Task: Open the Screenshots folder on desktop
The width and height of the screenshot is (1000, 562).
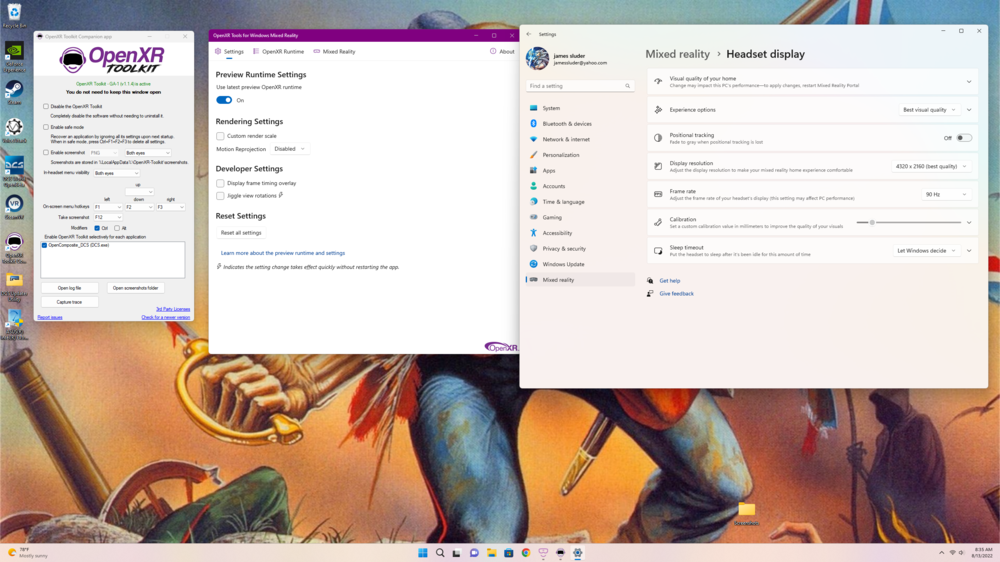Action: (x=747, y=514)
